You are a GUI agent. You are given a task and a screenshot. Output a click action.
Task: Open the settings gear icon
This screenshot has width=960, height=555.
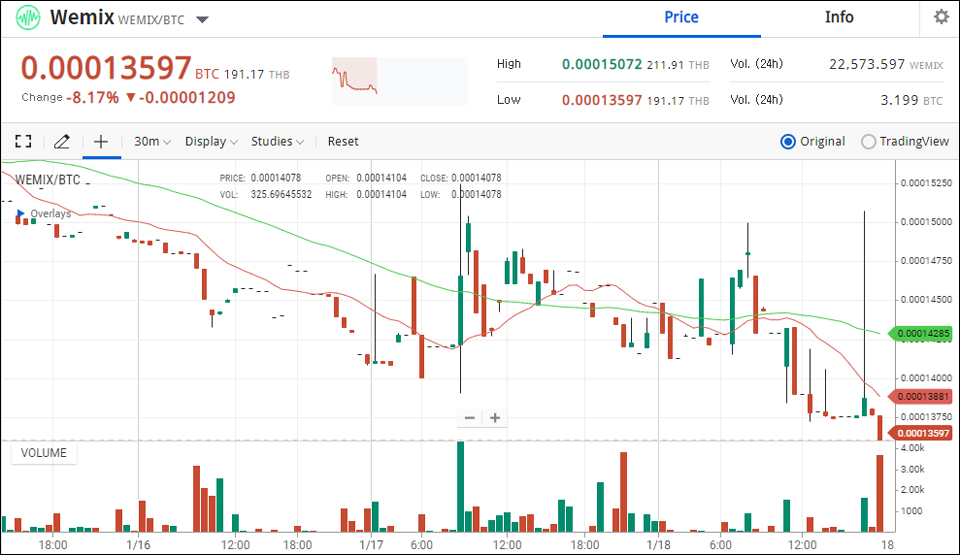940,17
